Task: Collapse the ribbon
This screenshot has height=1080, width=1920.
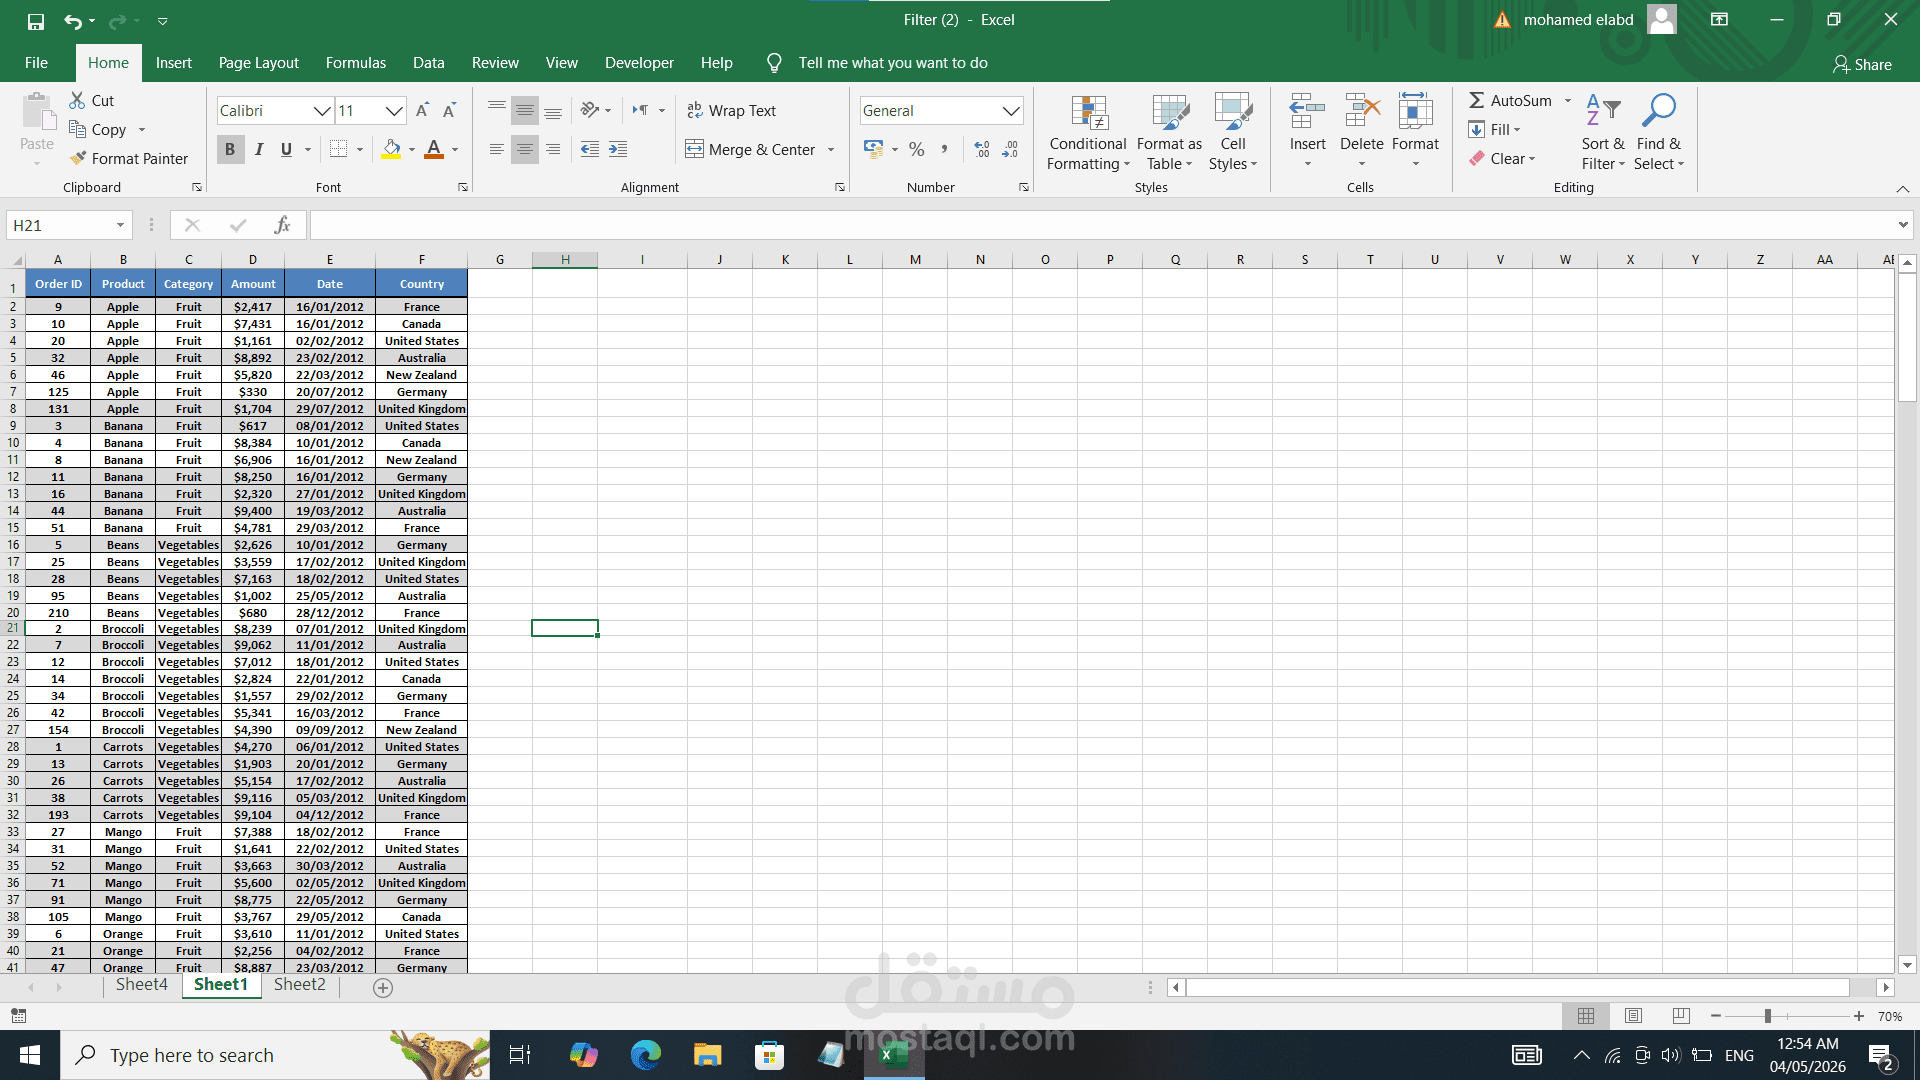Action: pos(1903,188)
